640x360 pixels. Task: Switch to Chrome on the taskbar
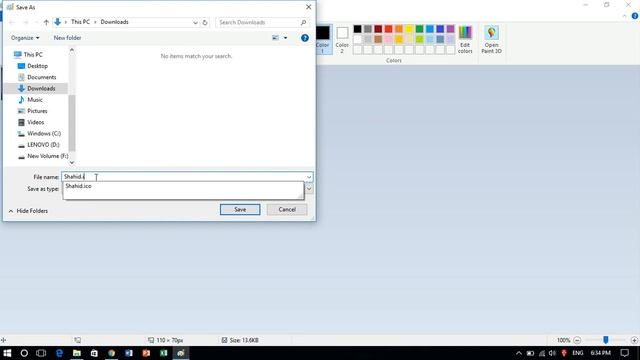point(111,353)
